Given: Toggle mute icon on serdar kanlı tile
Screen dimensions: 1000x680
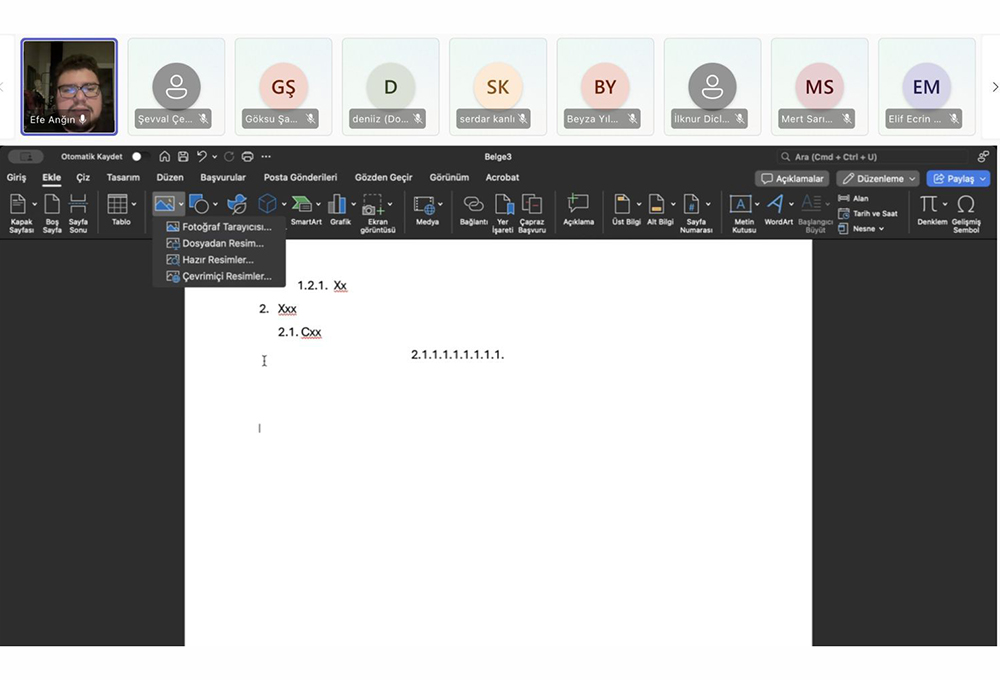Looking at the screenshot, I should click(523, 119).
